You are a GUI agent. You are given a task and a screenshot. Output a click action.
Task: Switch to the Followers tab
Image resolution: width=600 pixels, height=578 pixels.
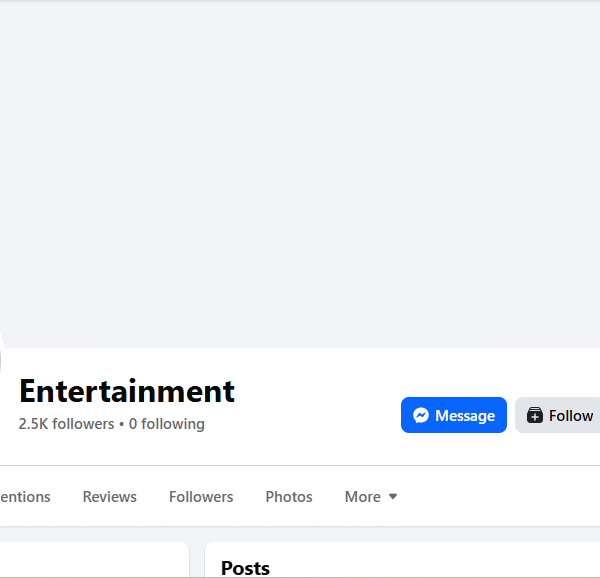pyautogui.click(x=201, y=497)
